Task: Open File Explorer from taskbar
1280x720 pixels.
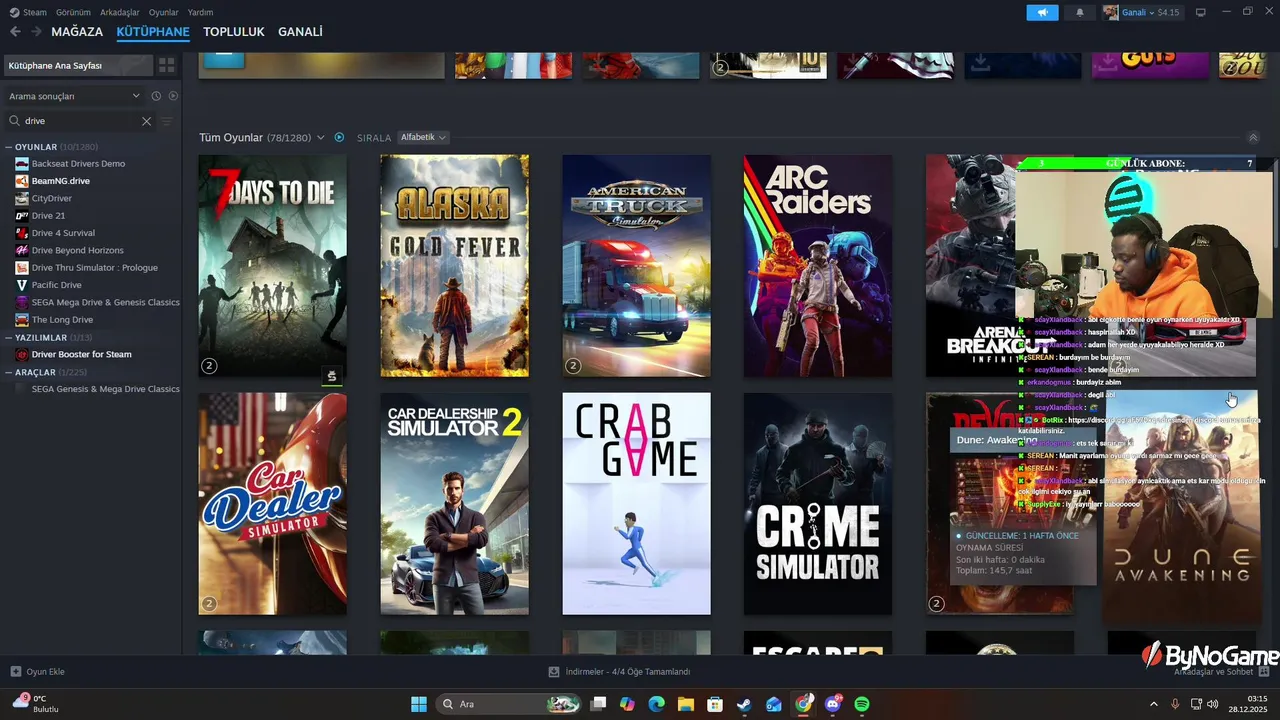Action: pyautogui.click(x=686, y=704)
